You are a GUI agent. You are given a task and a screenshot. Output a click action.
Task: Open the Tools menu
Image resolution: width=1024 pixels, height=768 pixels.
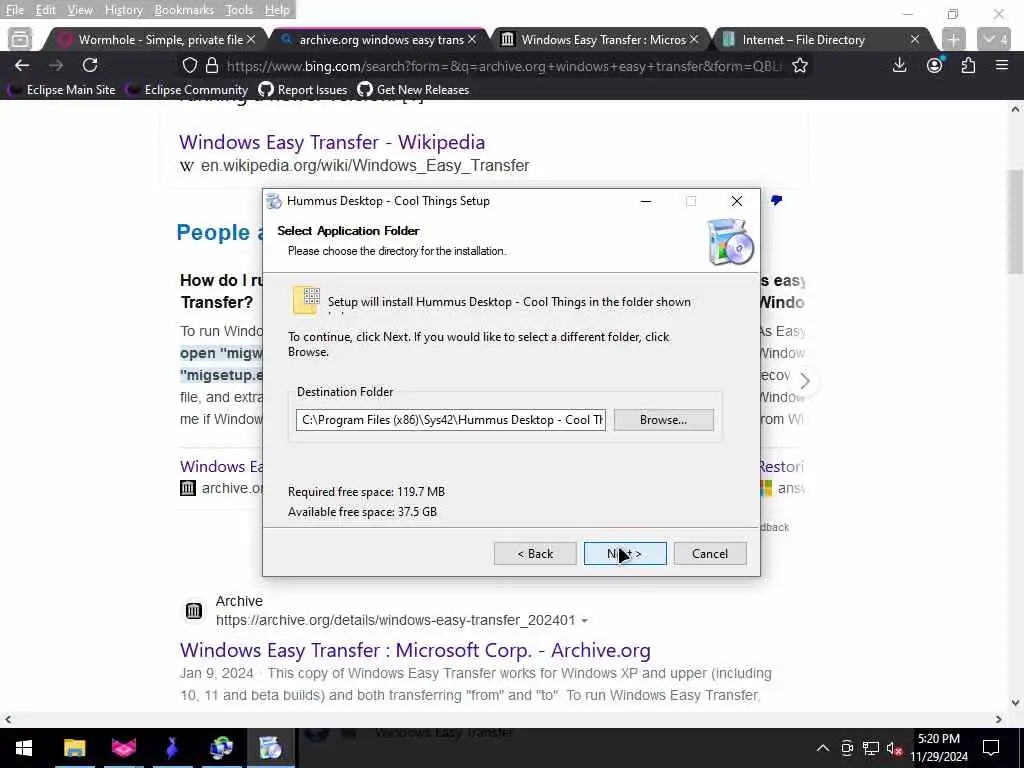click(238, 10)
